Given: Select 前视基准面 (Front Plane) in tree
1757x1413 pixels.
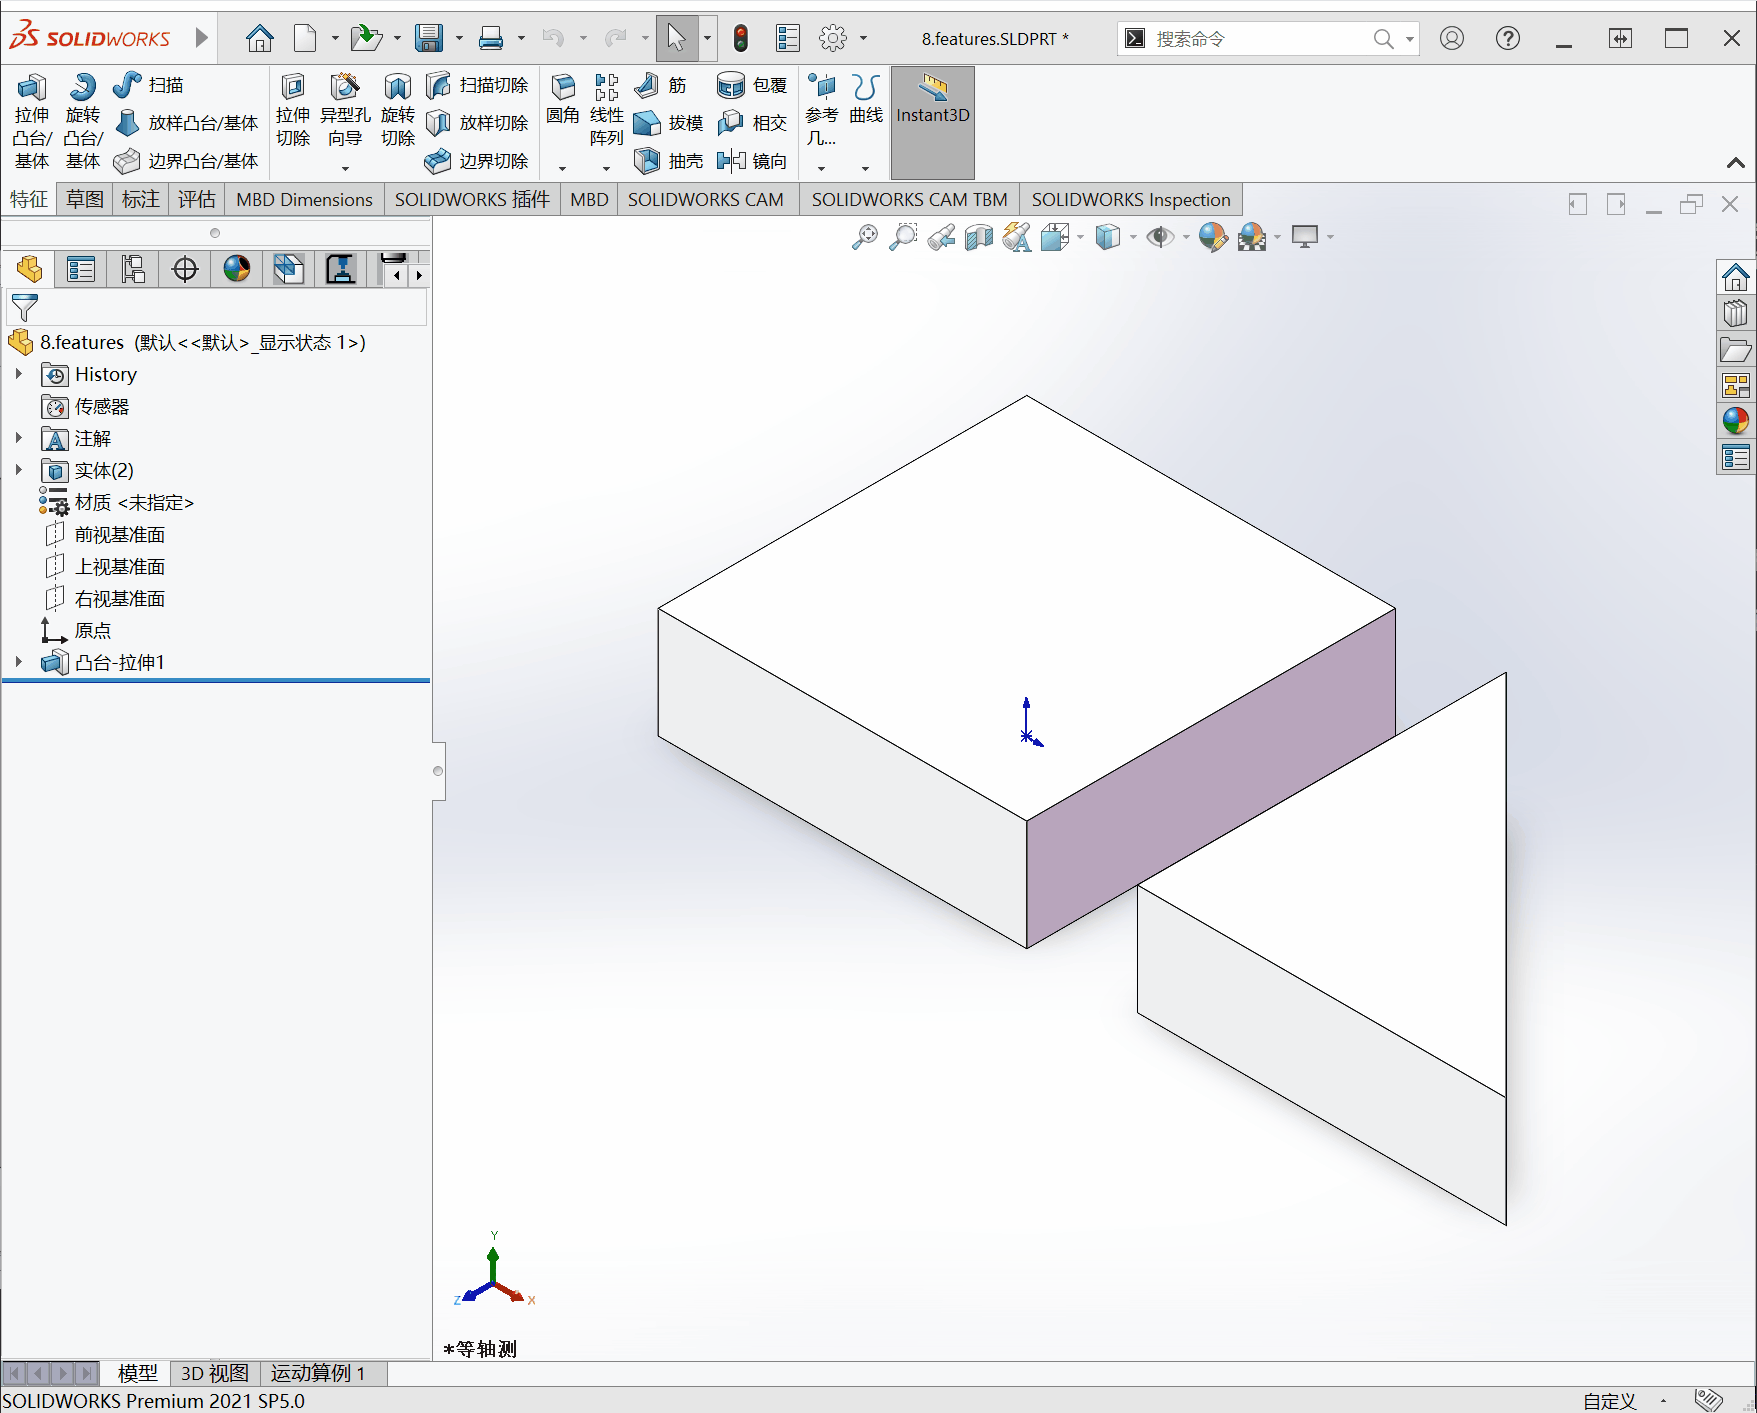Looking at the screenshot, I should click(120, 535).
